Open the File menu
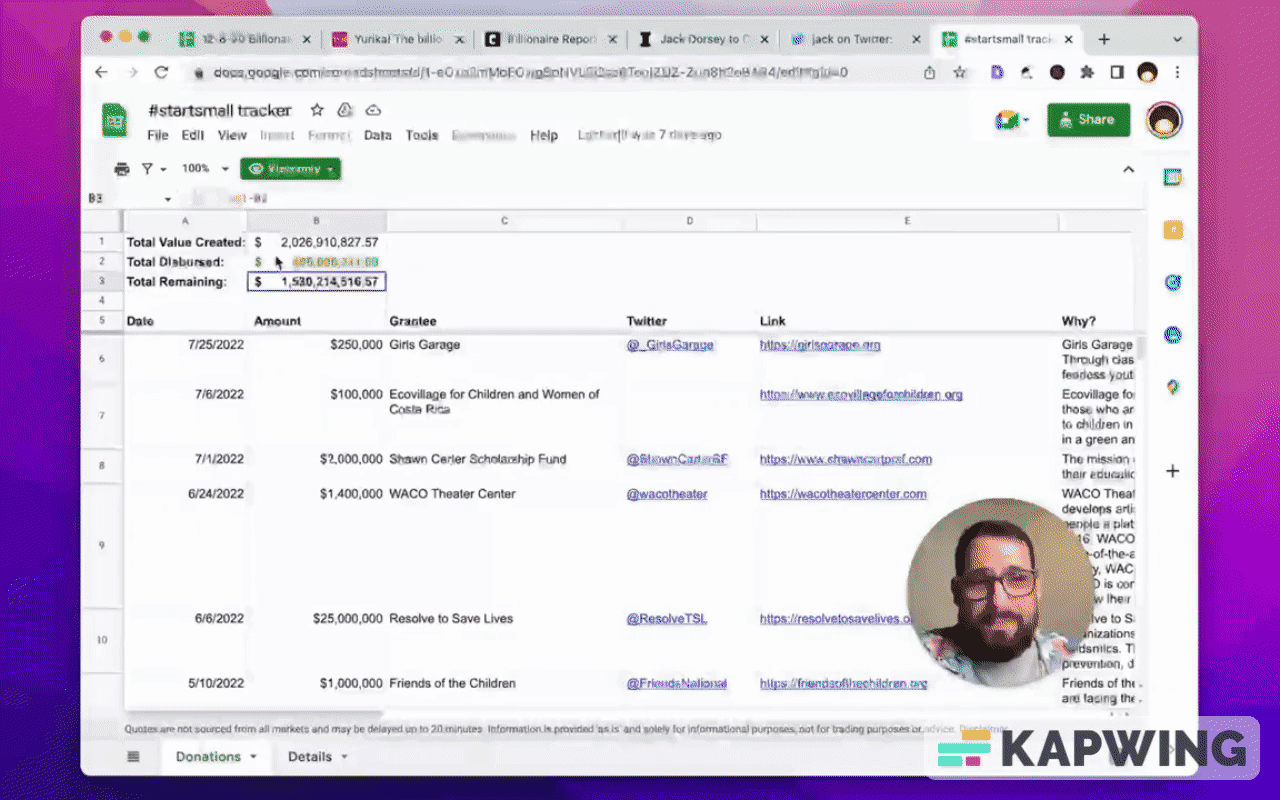 click(158, 135)
